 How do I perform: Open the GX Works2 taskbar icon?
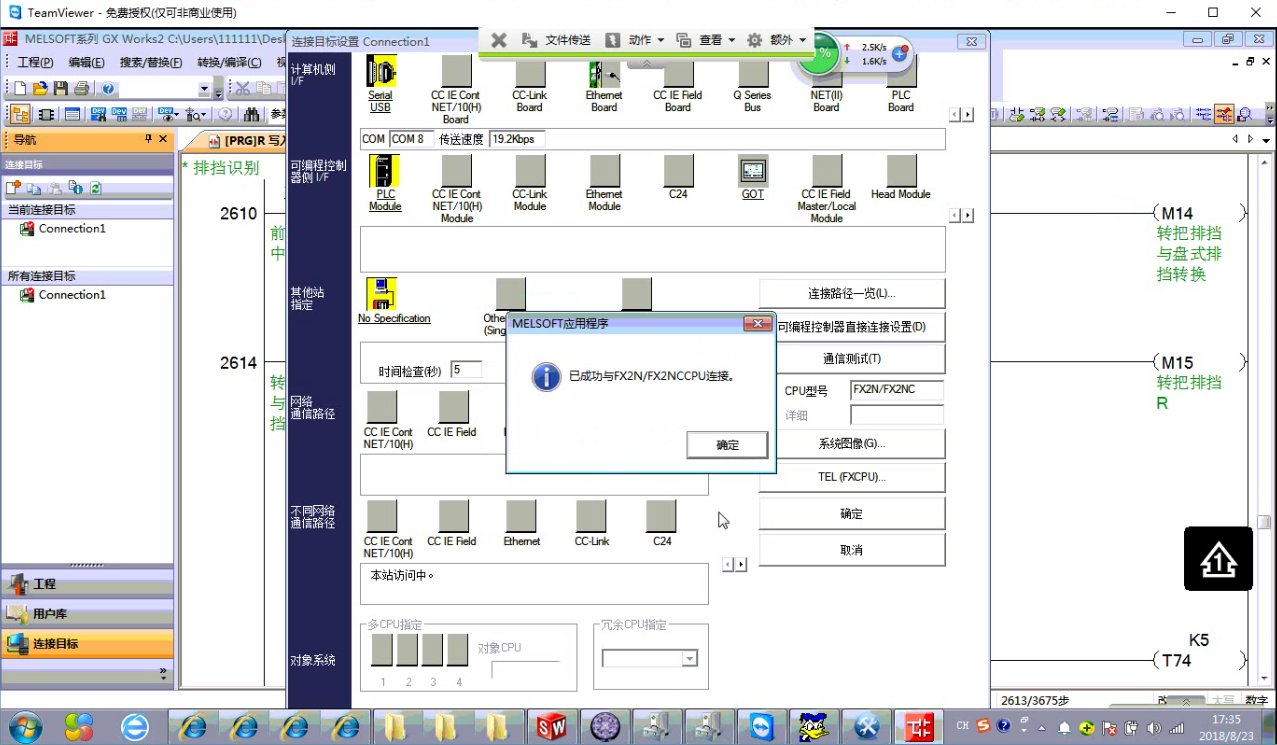coord(919,727)
